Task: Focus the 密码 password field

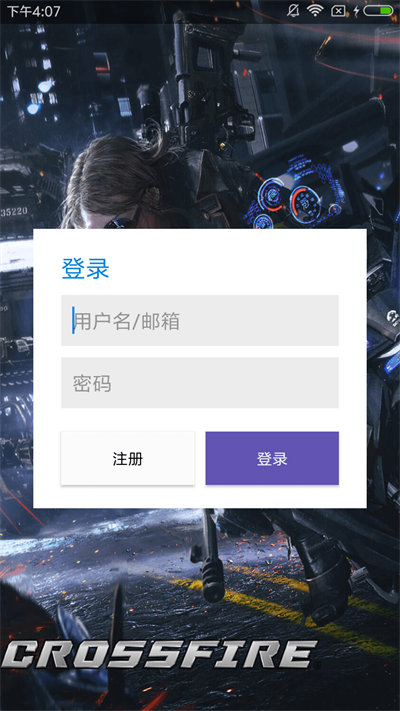Action: point(200,383)
